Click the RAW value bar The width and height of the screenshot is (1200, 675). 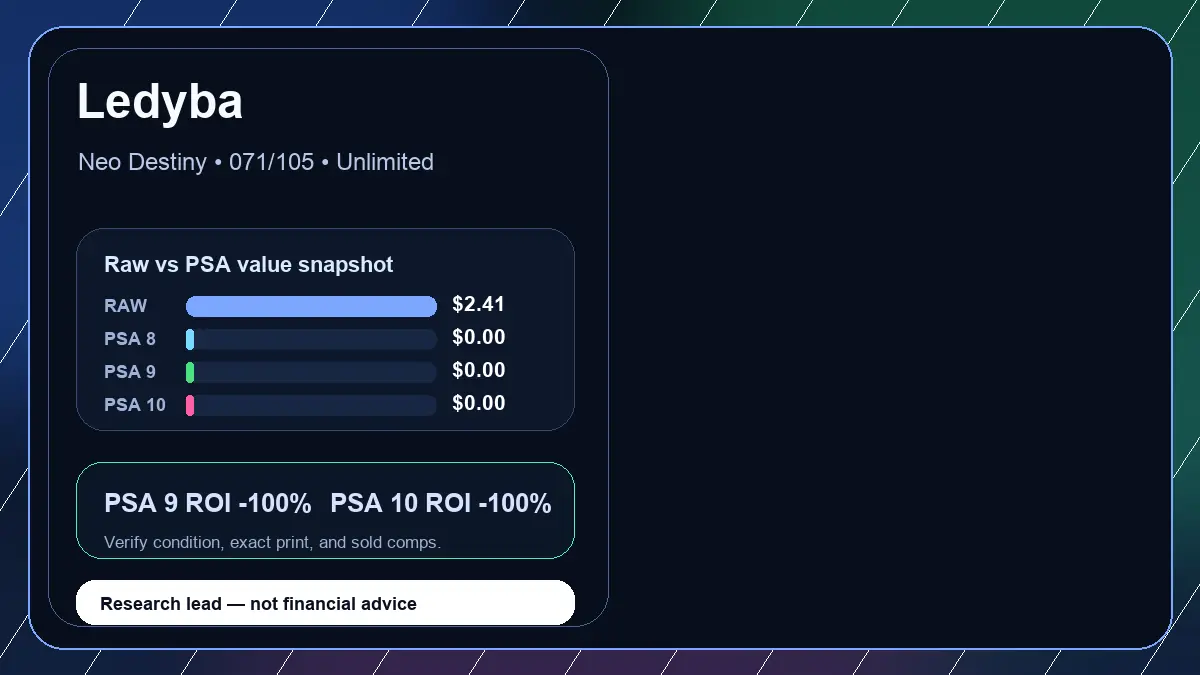click(311, 306)
